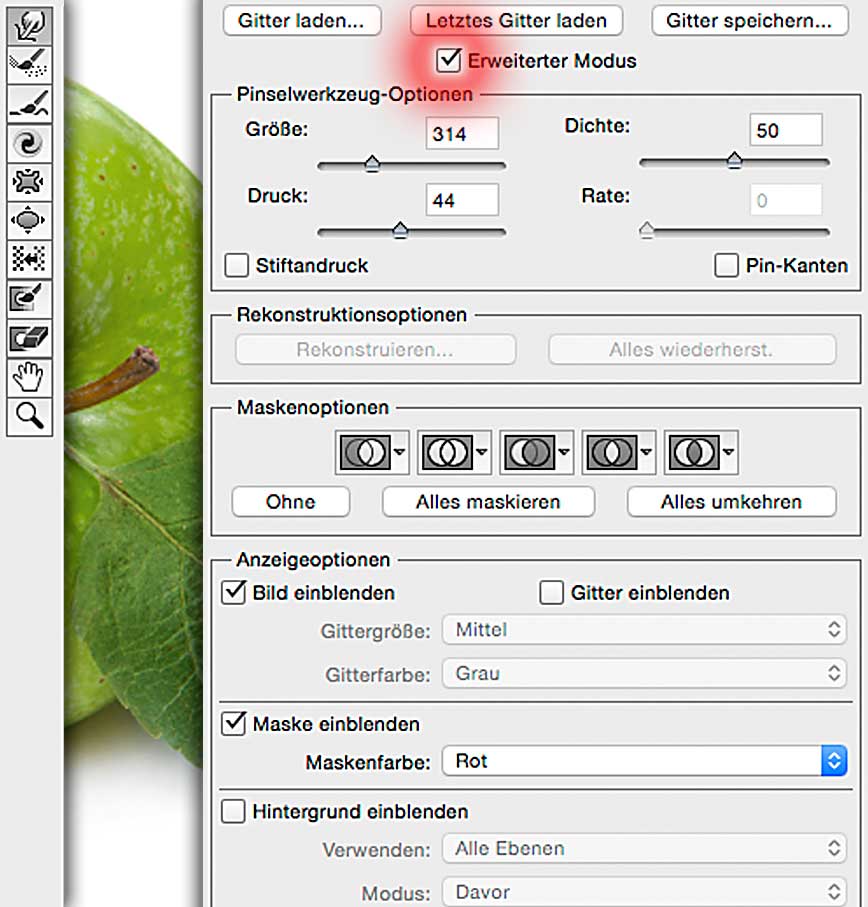Enable the Stiftandruck checkbox
The height and width of the screenshot is (907, 868).
point(237,266)
